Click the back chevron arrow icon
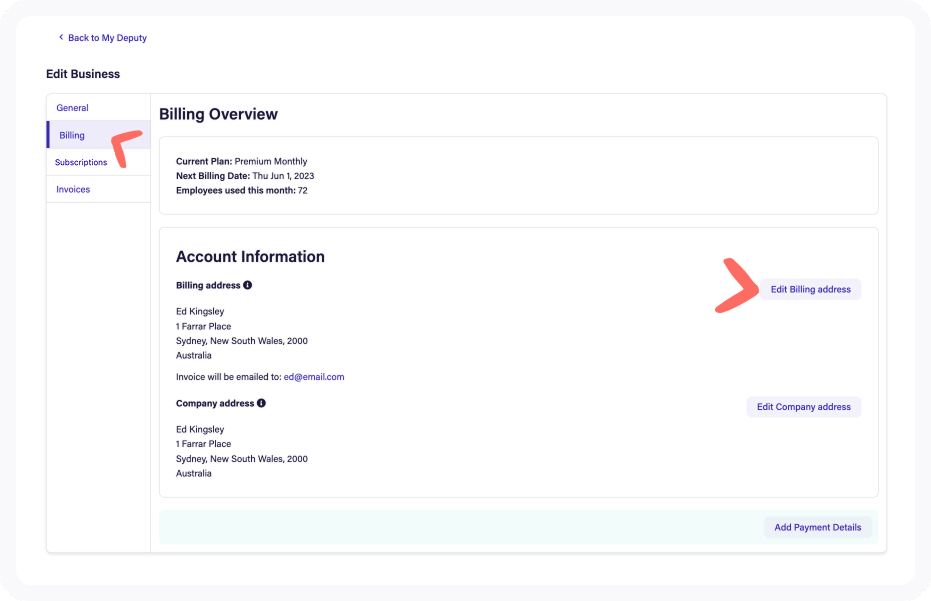The image size is (931, 601). click(x=61, y=38)
